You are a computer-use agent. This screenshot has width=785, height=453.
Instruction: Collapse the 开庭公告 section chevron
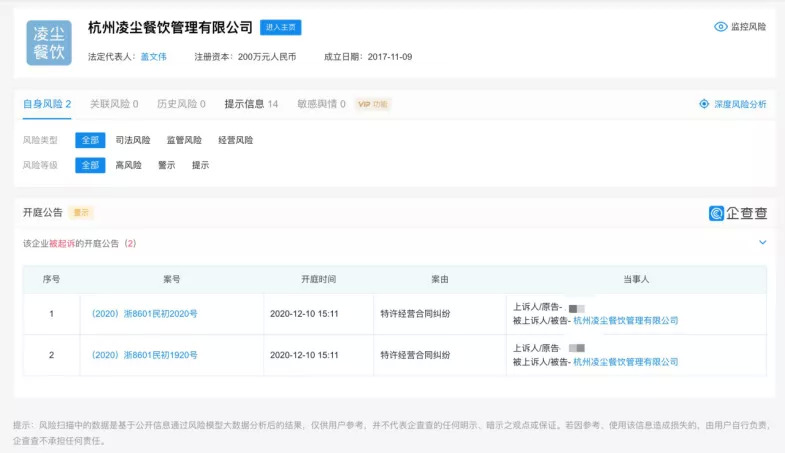pos(762,242)
